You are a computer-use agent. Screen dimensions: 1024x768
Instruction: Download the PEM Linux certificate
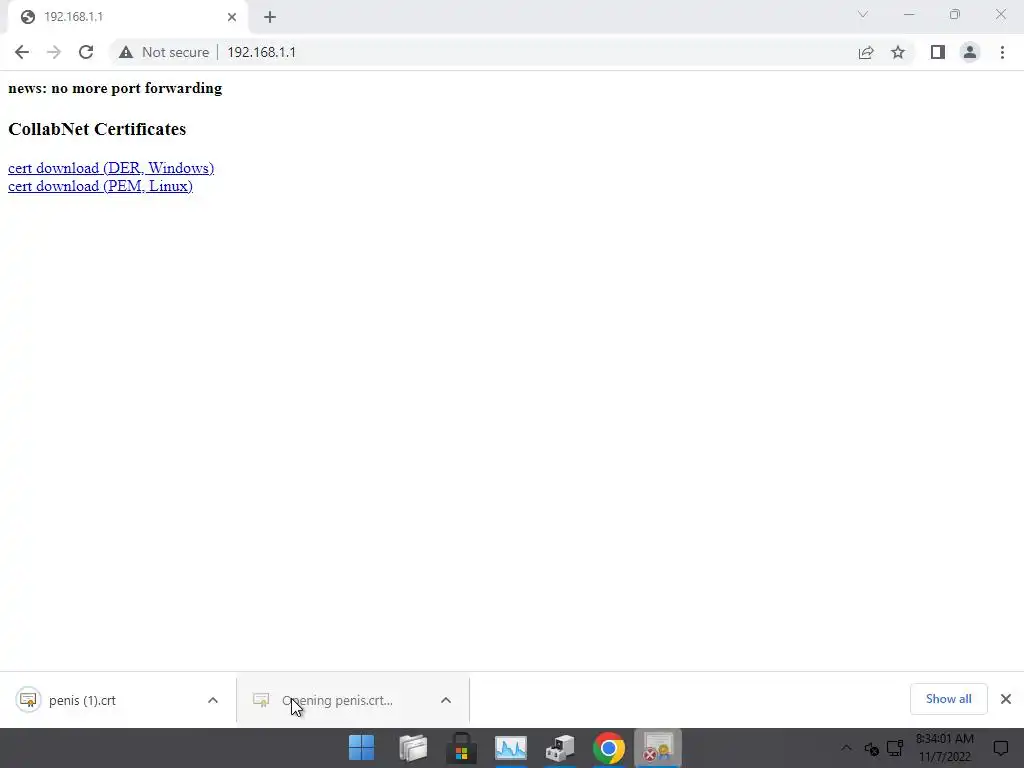click(x=101, y=186)
